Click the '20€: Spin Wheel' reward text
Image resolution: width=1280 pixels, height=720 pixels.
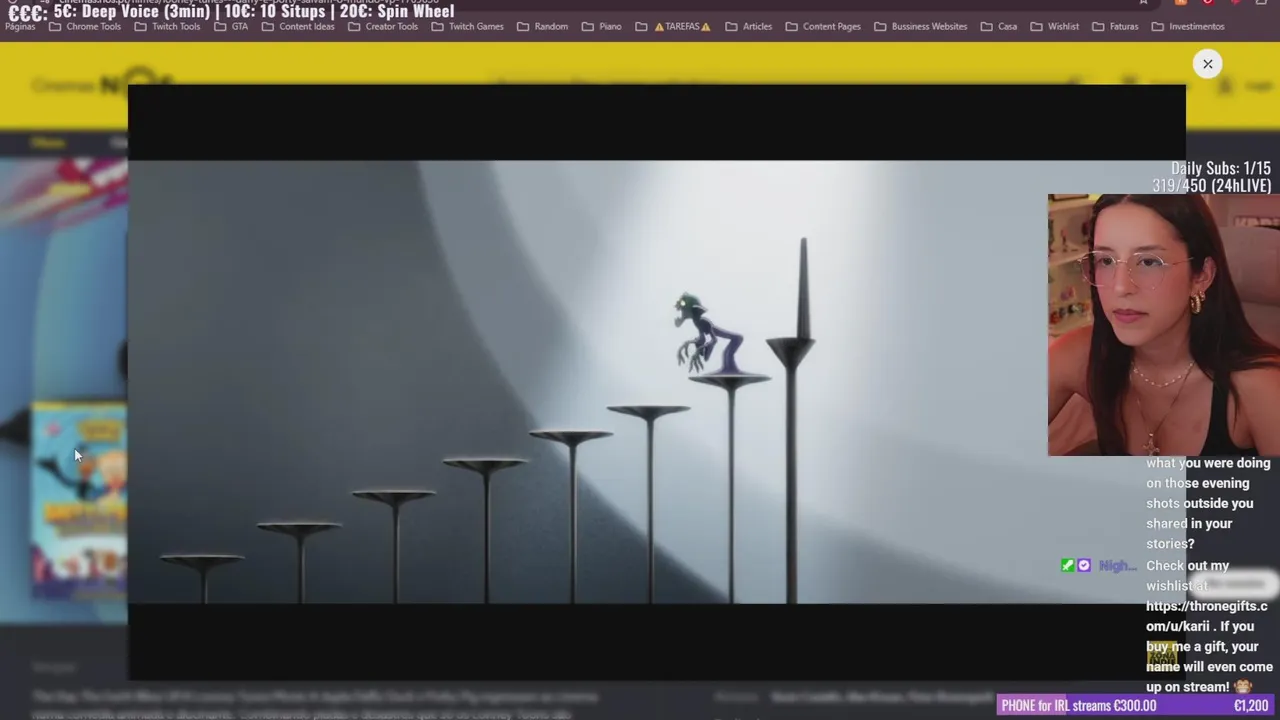tap(397, 11)
